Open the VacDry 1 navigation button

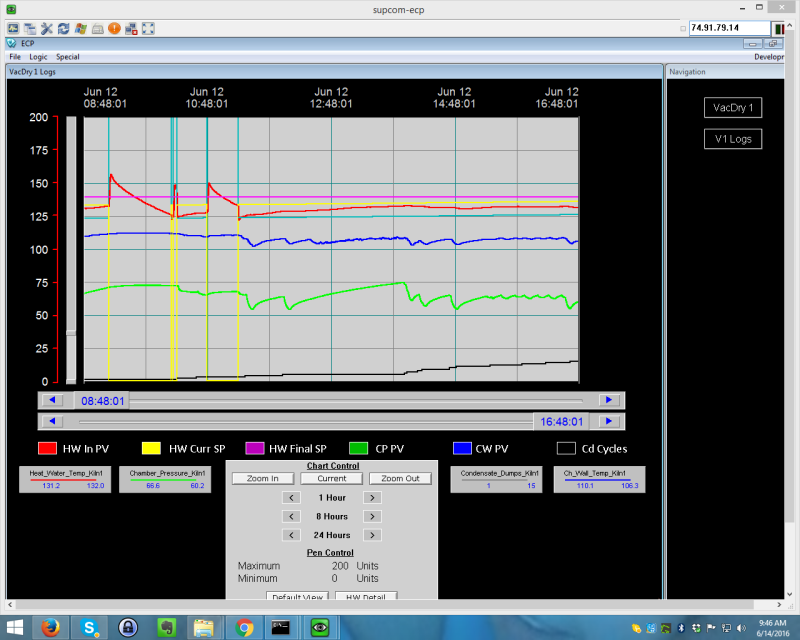(733, 108)
